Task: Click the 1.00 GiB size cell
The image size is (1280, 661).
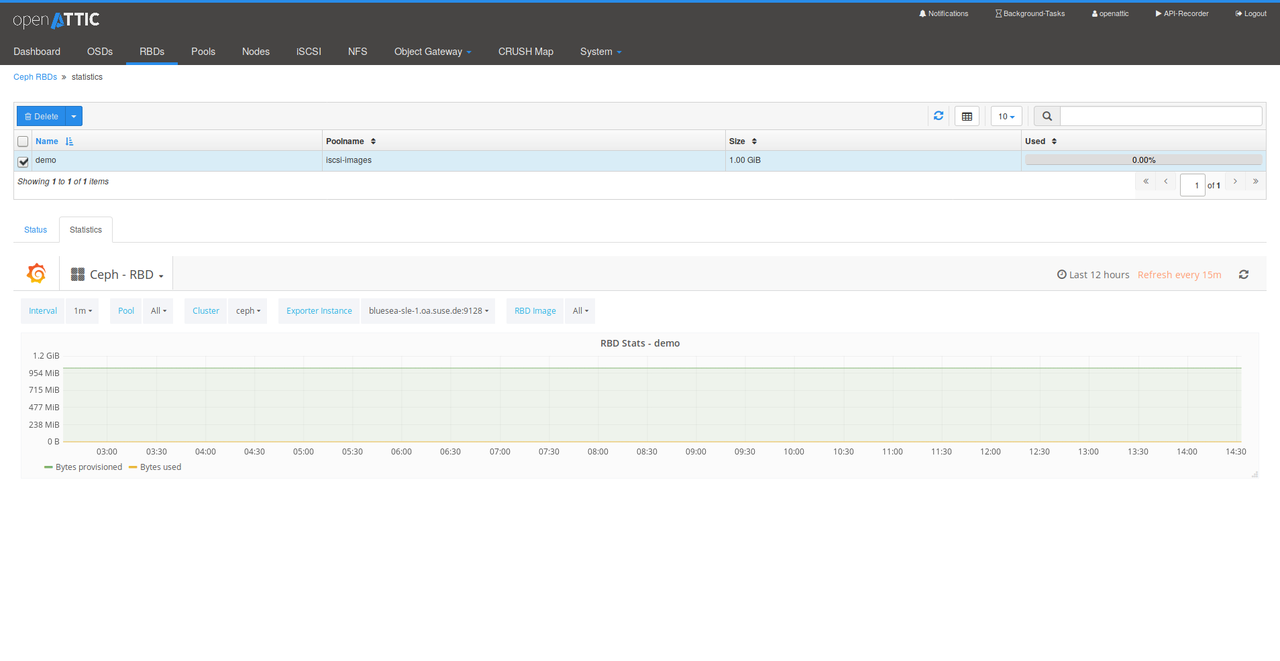Action: [873, 160]
